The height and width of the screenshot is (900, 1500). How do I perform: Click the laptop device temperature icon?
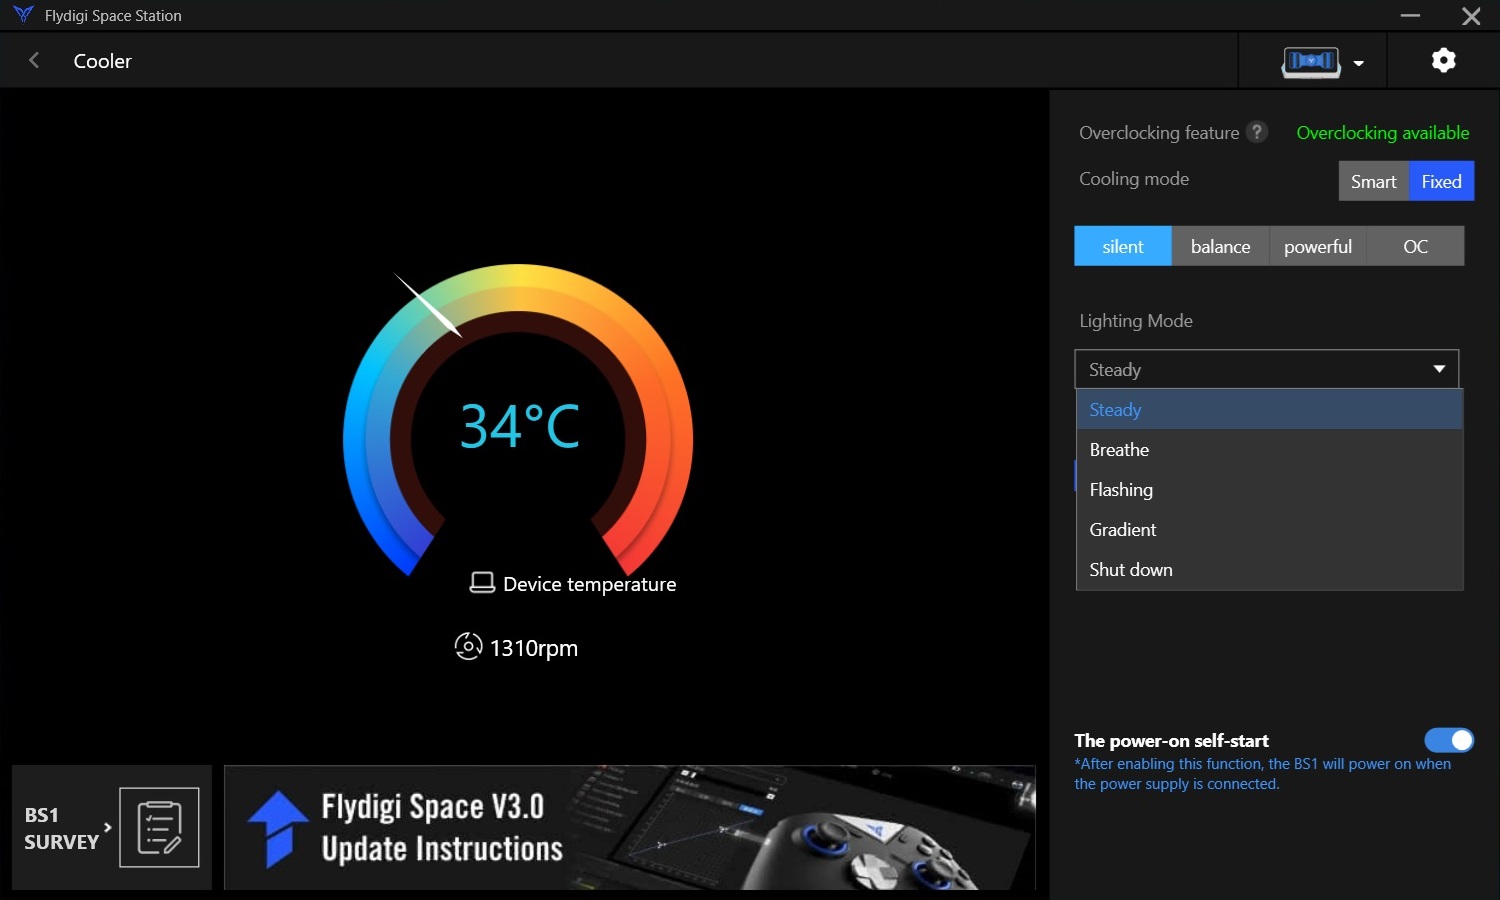tap(482, 583)
